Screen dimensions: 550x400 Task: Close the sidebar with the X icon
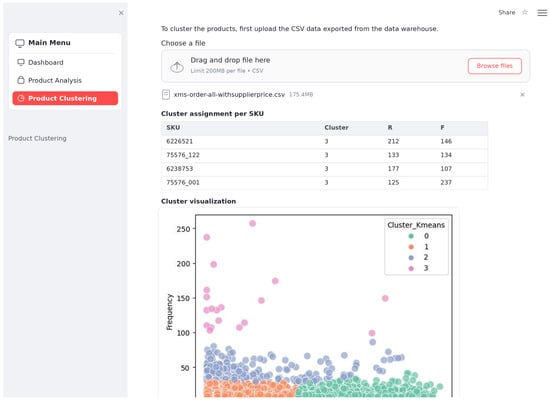click(121, 13)
